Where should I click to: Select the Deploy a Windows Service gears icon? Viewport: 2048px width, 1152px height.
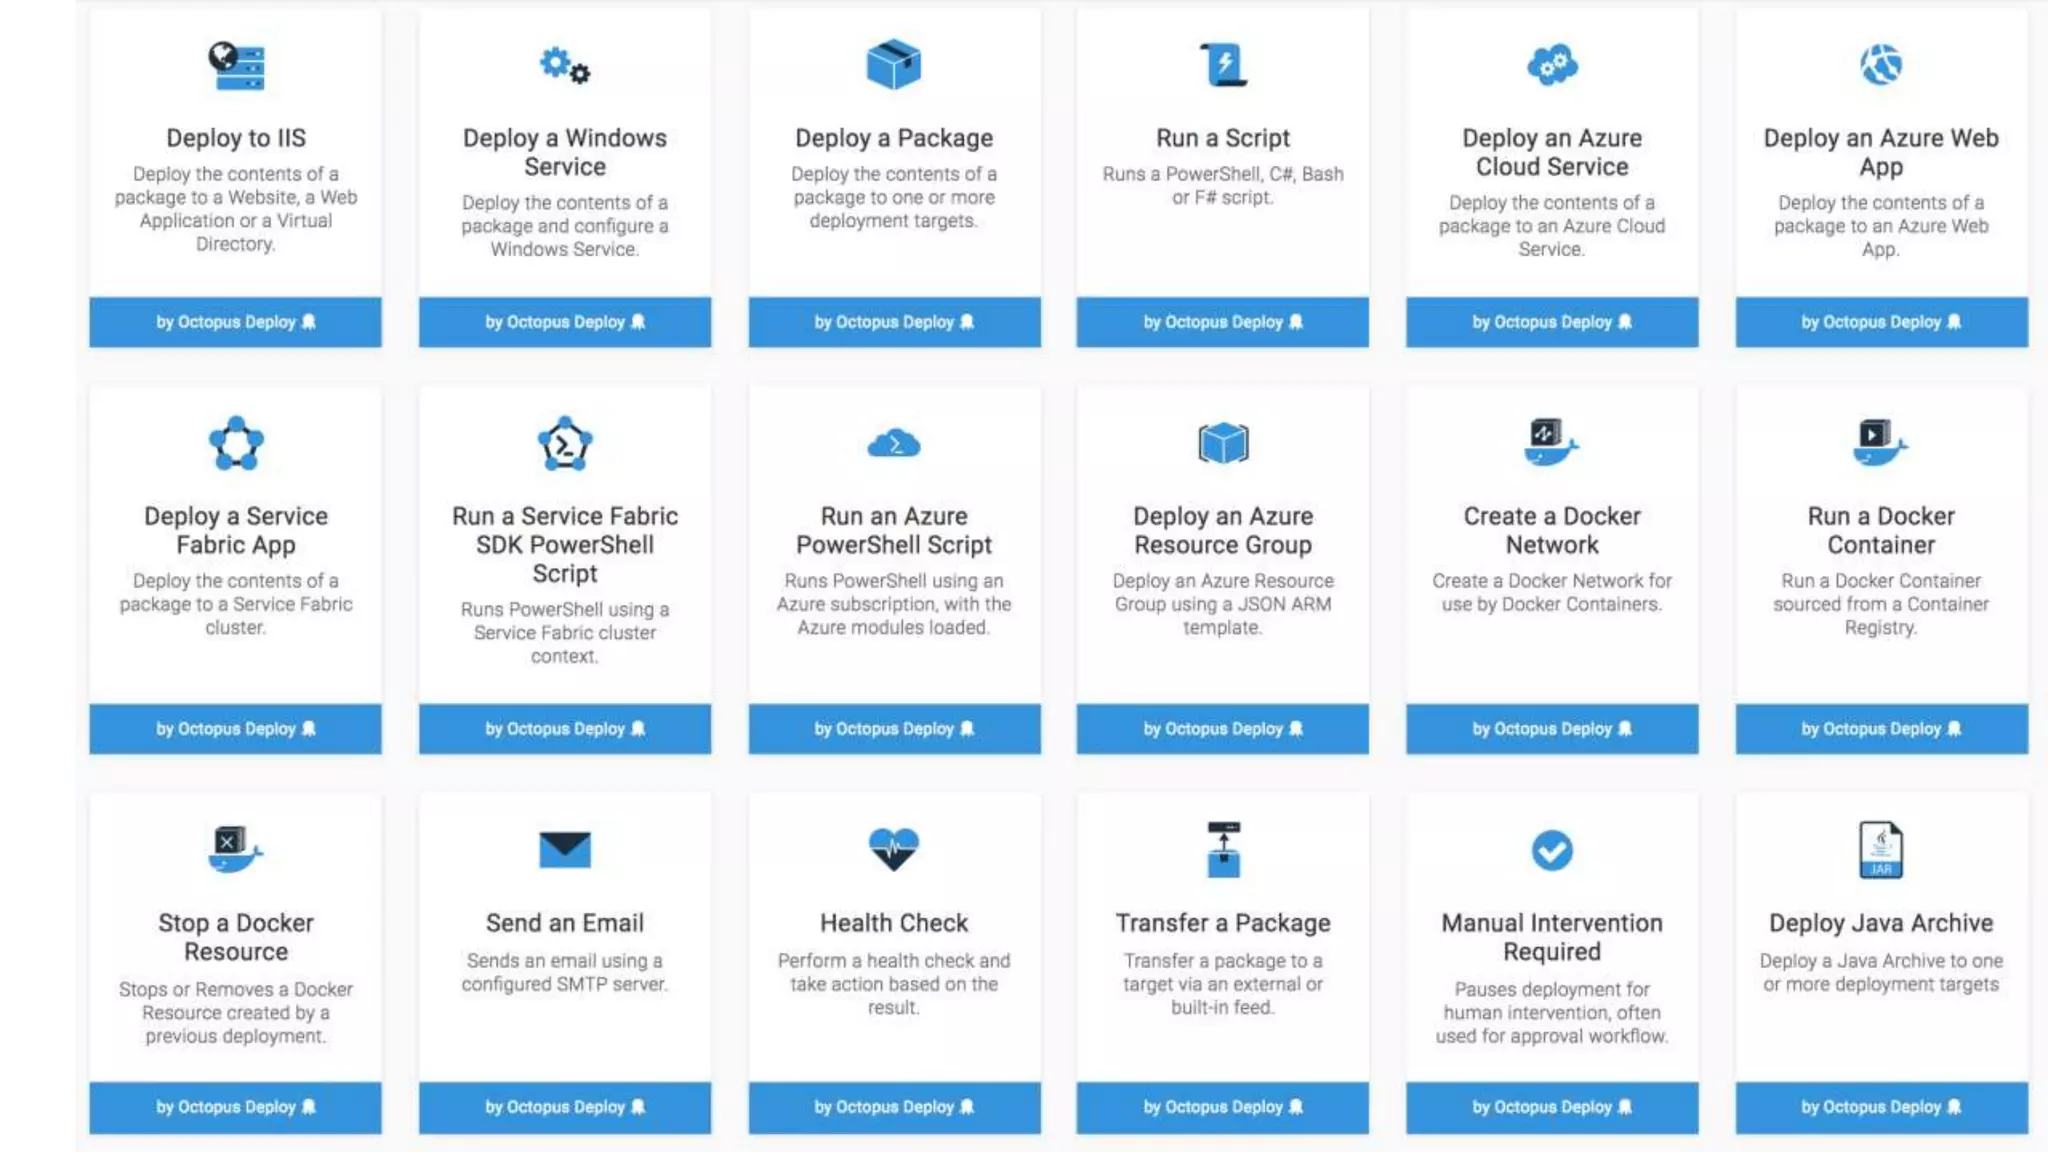pyautogui.click(x=565, y=66)
